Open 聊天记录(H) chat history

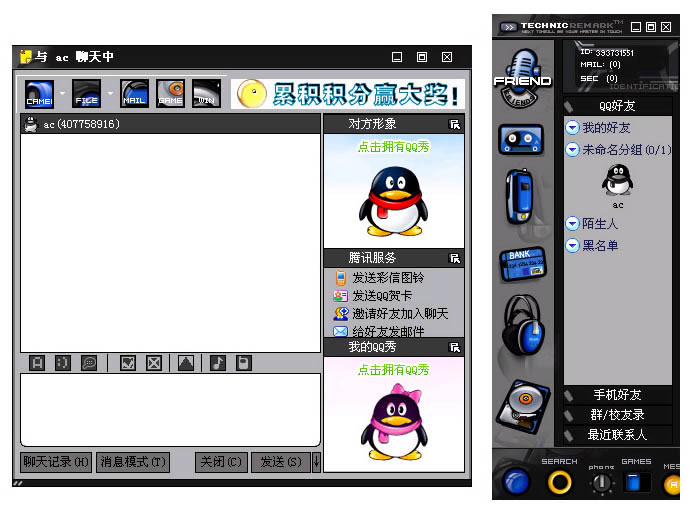tap(56, 462)
